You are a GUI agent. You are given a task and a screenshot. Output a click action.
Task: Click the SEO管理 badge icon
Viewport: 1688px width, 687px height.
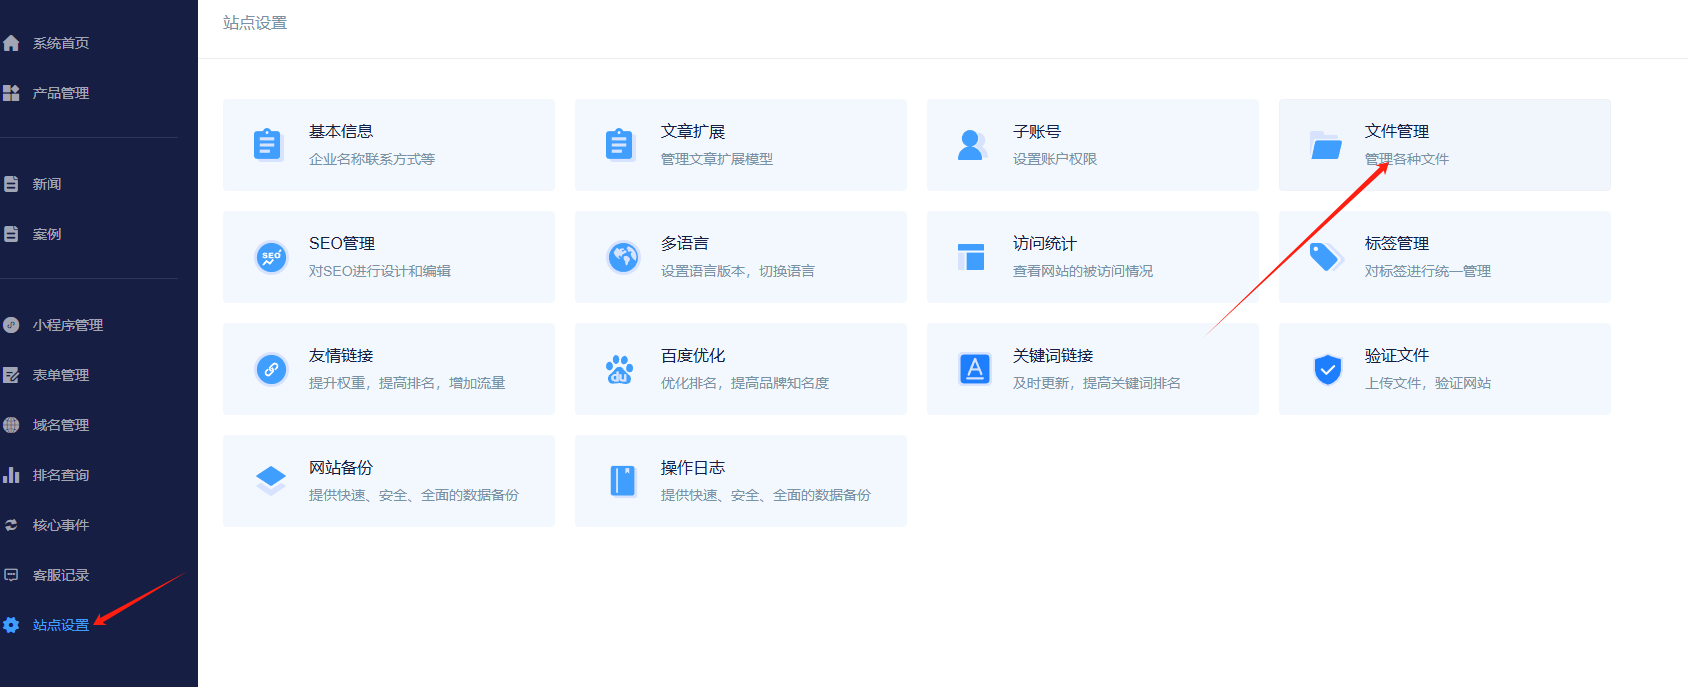point(271,257)
